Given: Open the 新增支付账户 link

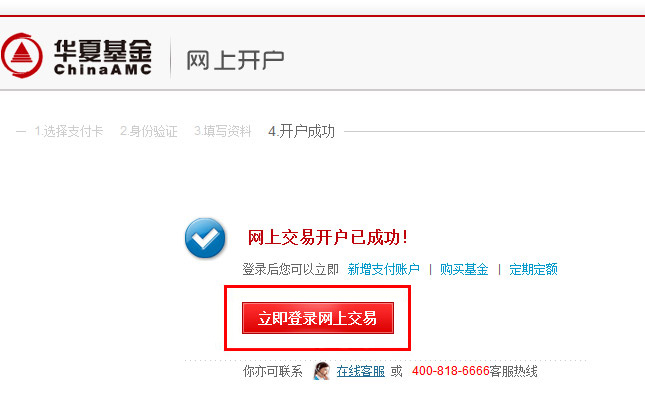Looking at the screenshot, I should coord(383,269).
